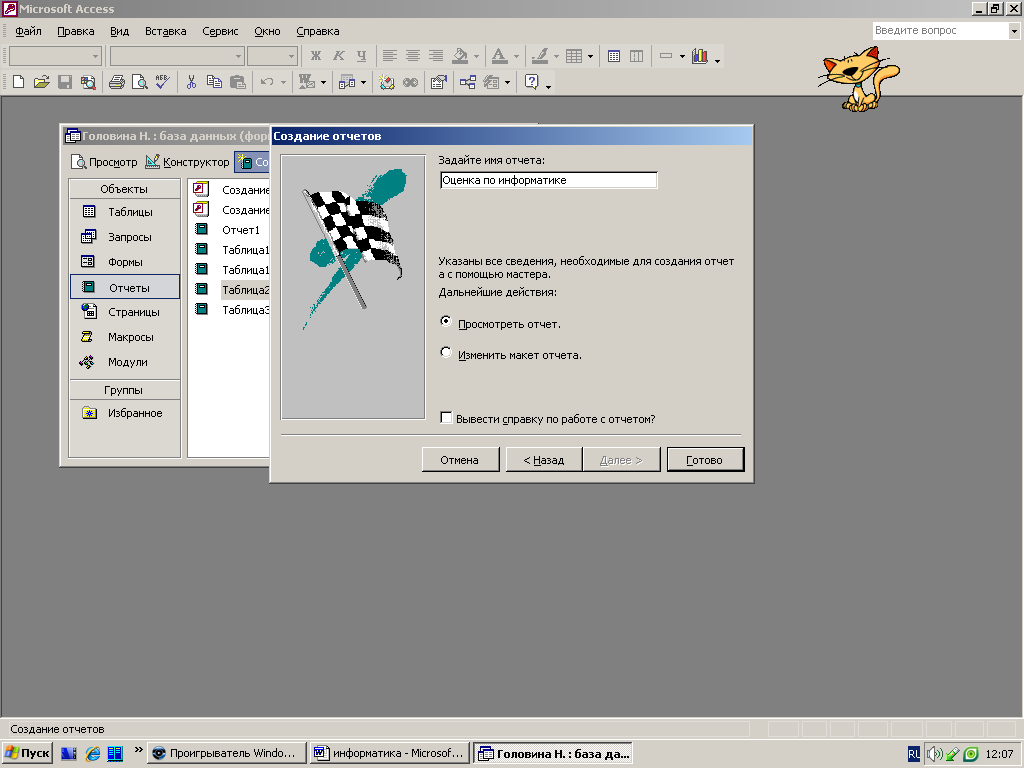Click the Undo arrow icon
The width and height of the screenshot is (1024, 768).
(266, 82)
